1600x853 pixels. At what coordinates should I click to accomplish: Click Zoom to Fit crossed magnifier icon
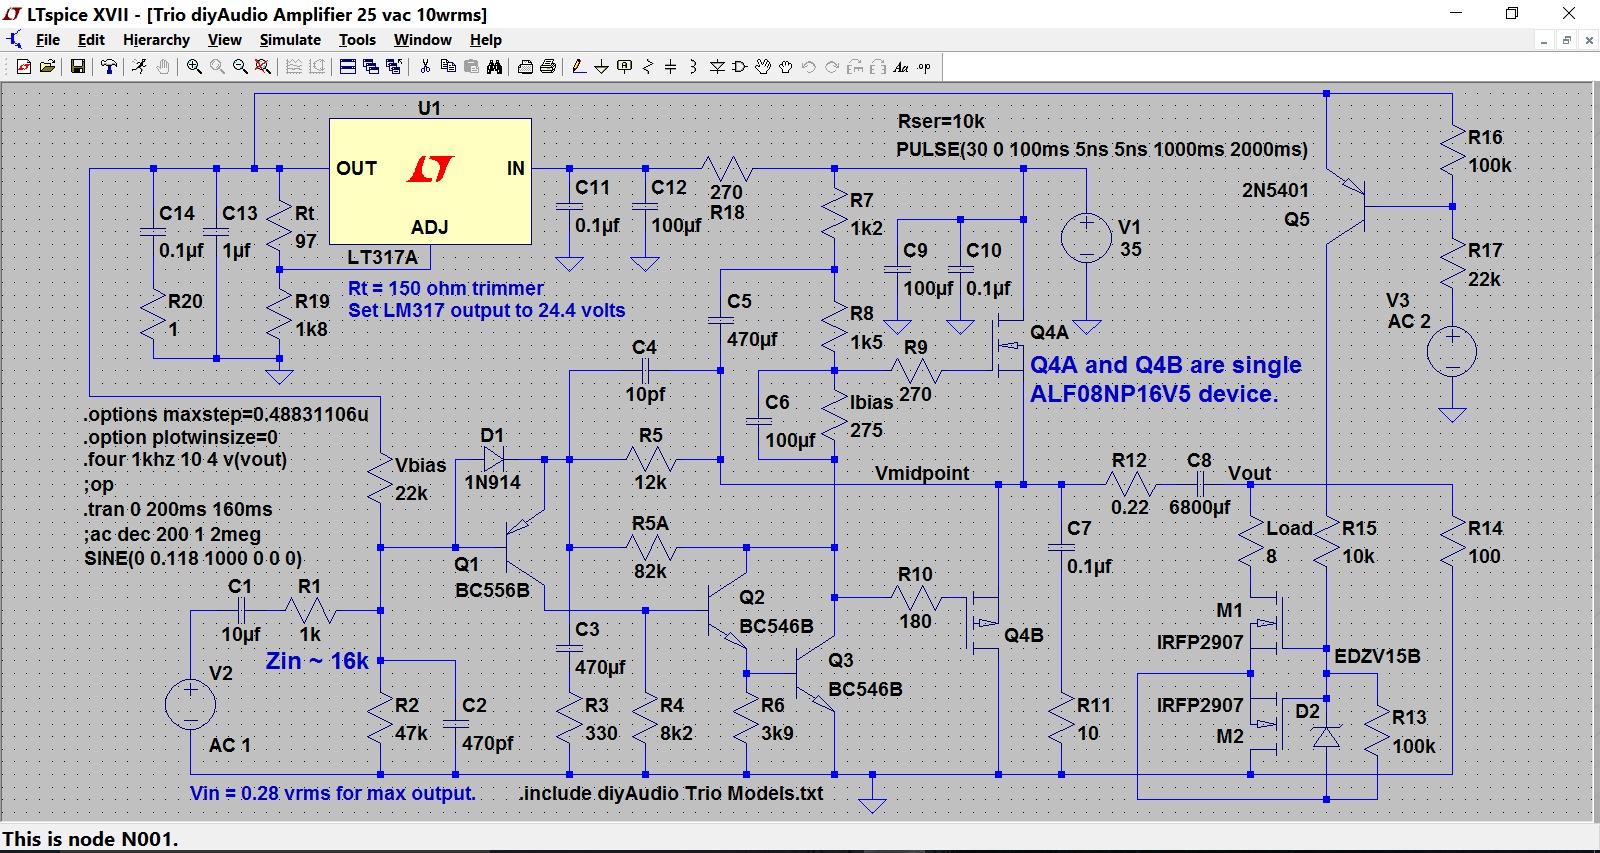(x=263, y=67)
